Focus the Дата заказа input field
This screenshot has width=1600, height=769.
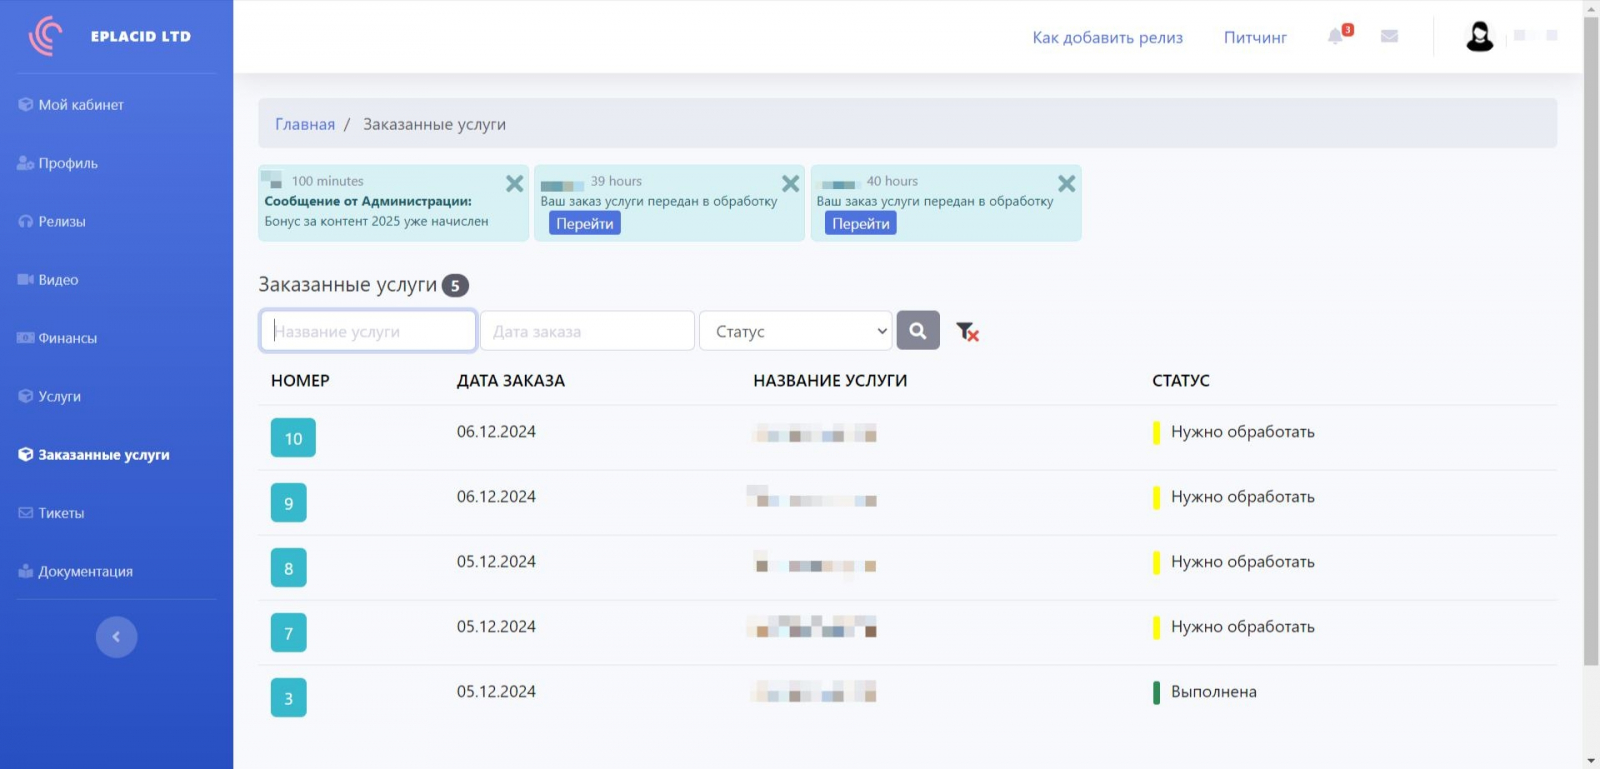(587, 331)
